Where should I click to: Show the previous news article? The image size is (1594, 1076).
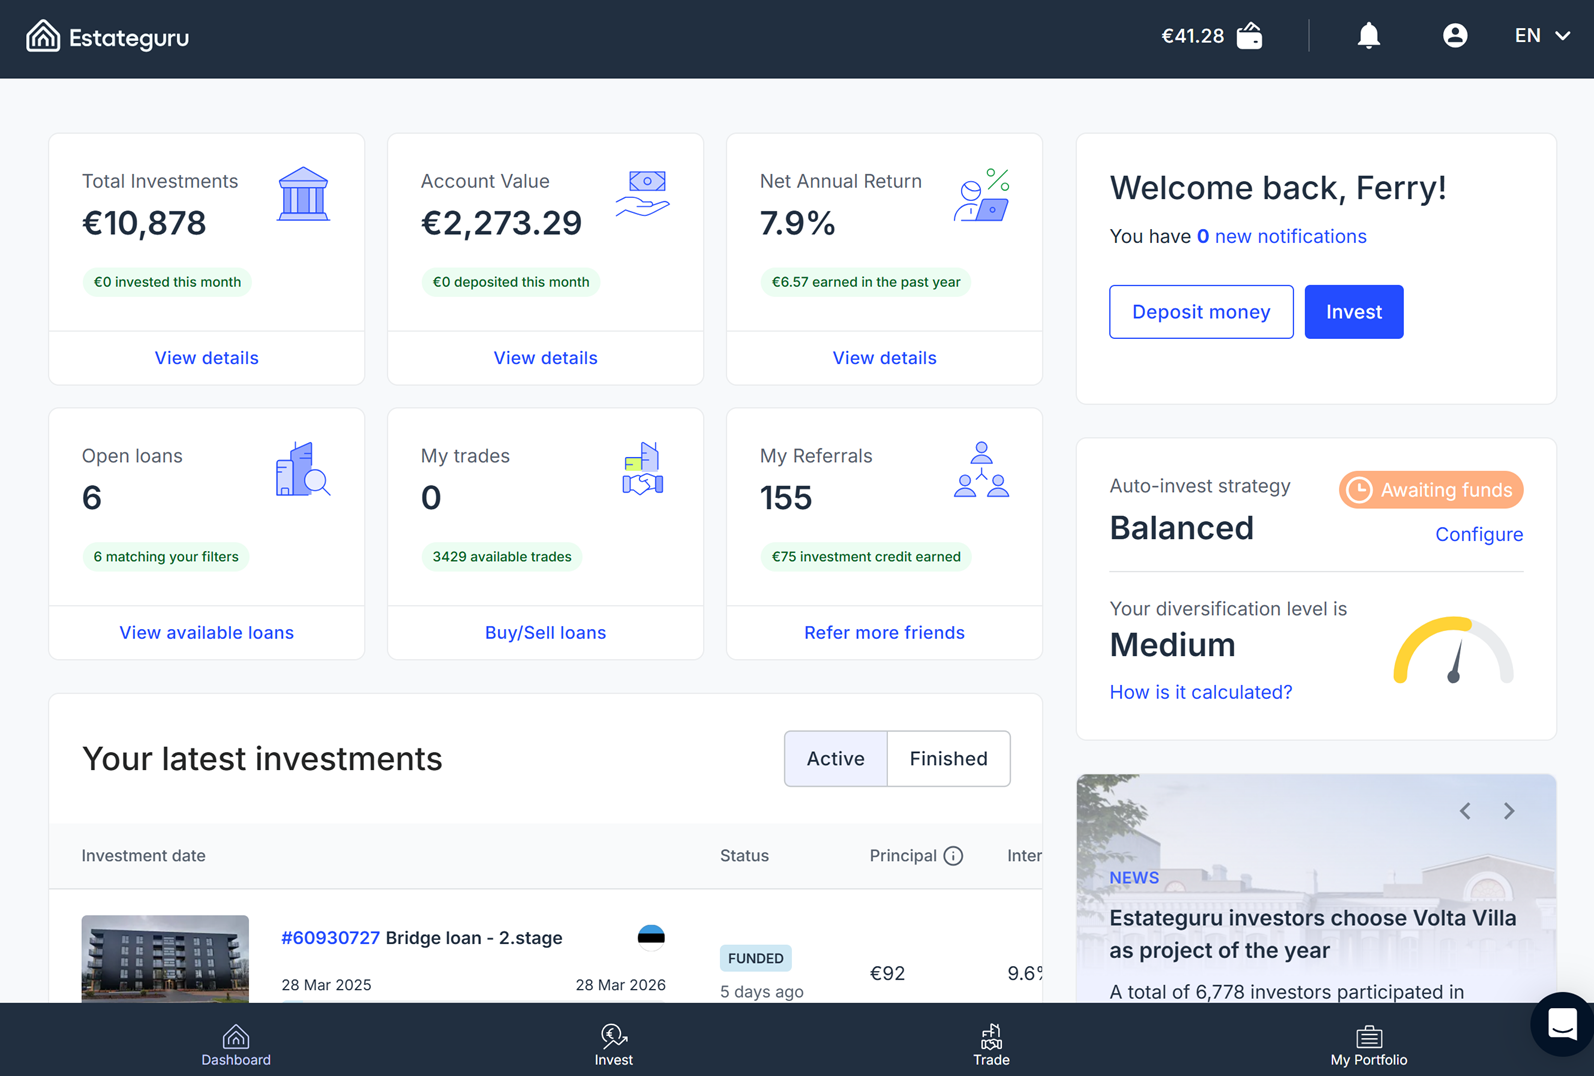tap(1465, 811)
